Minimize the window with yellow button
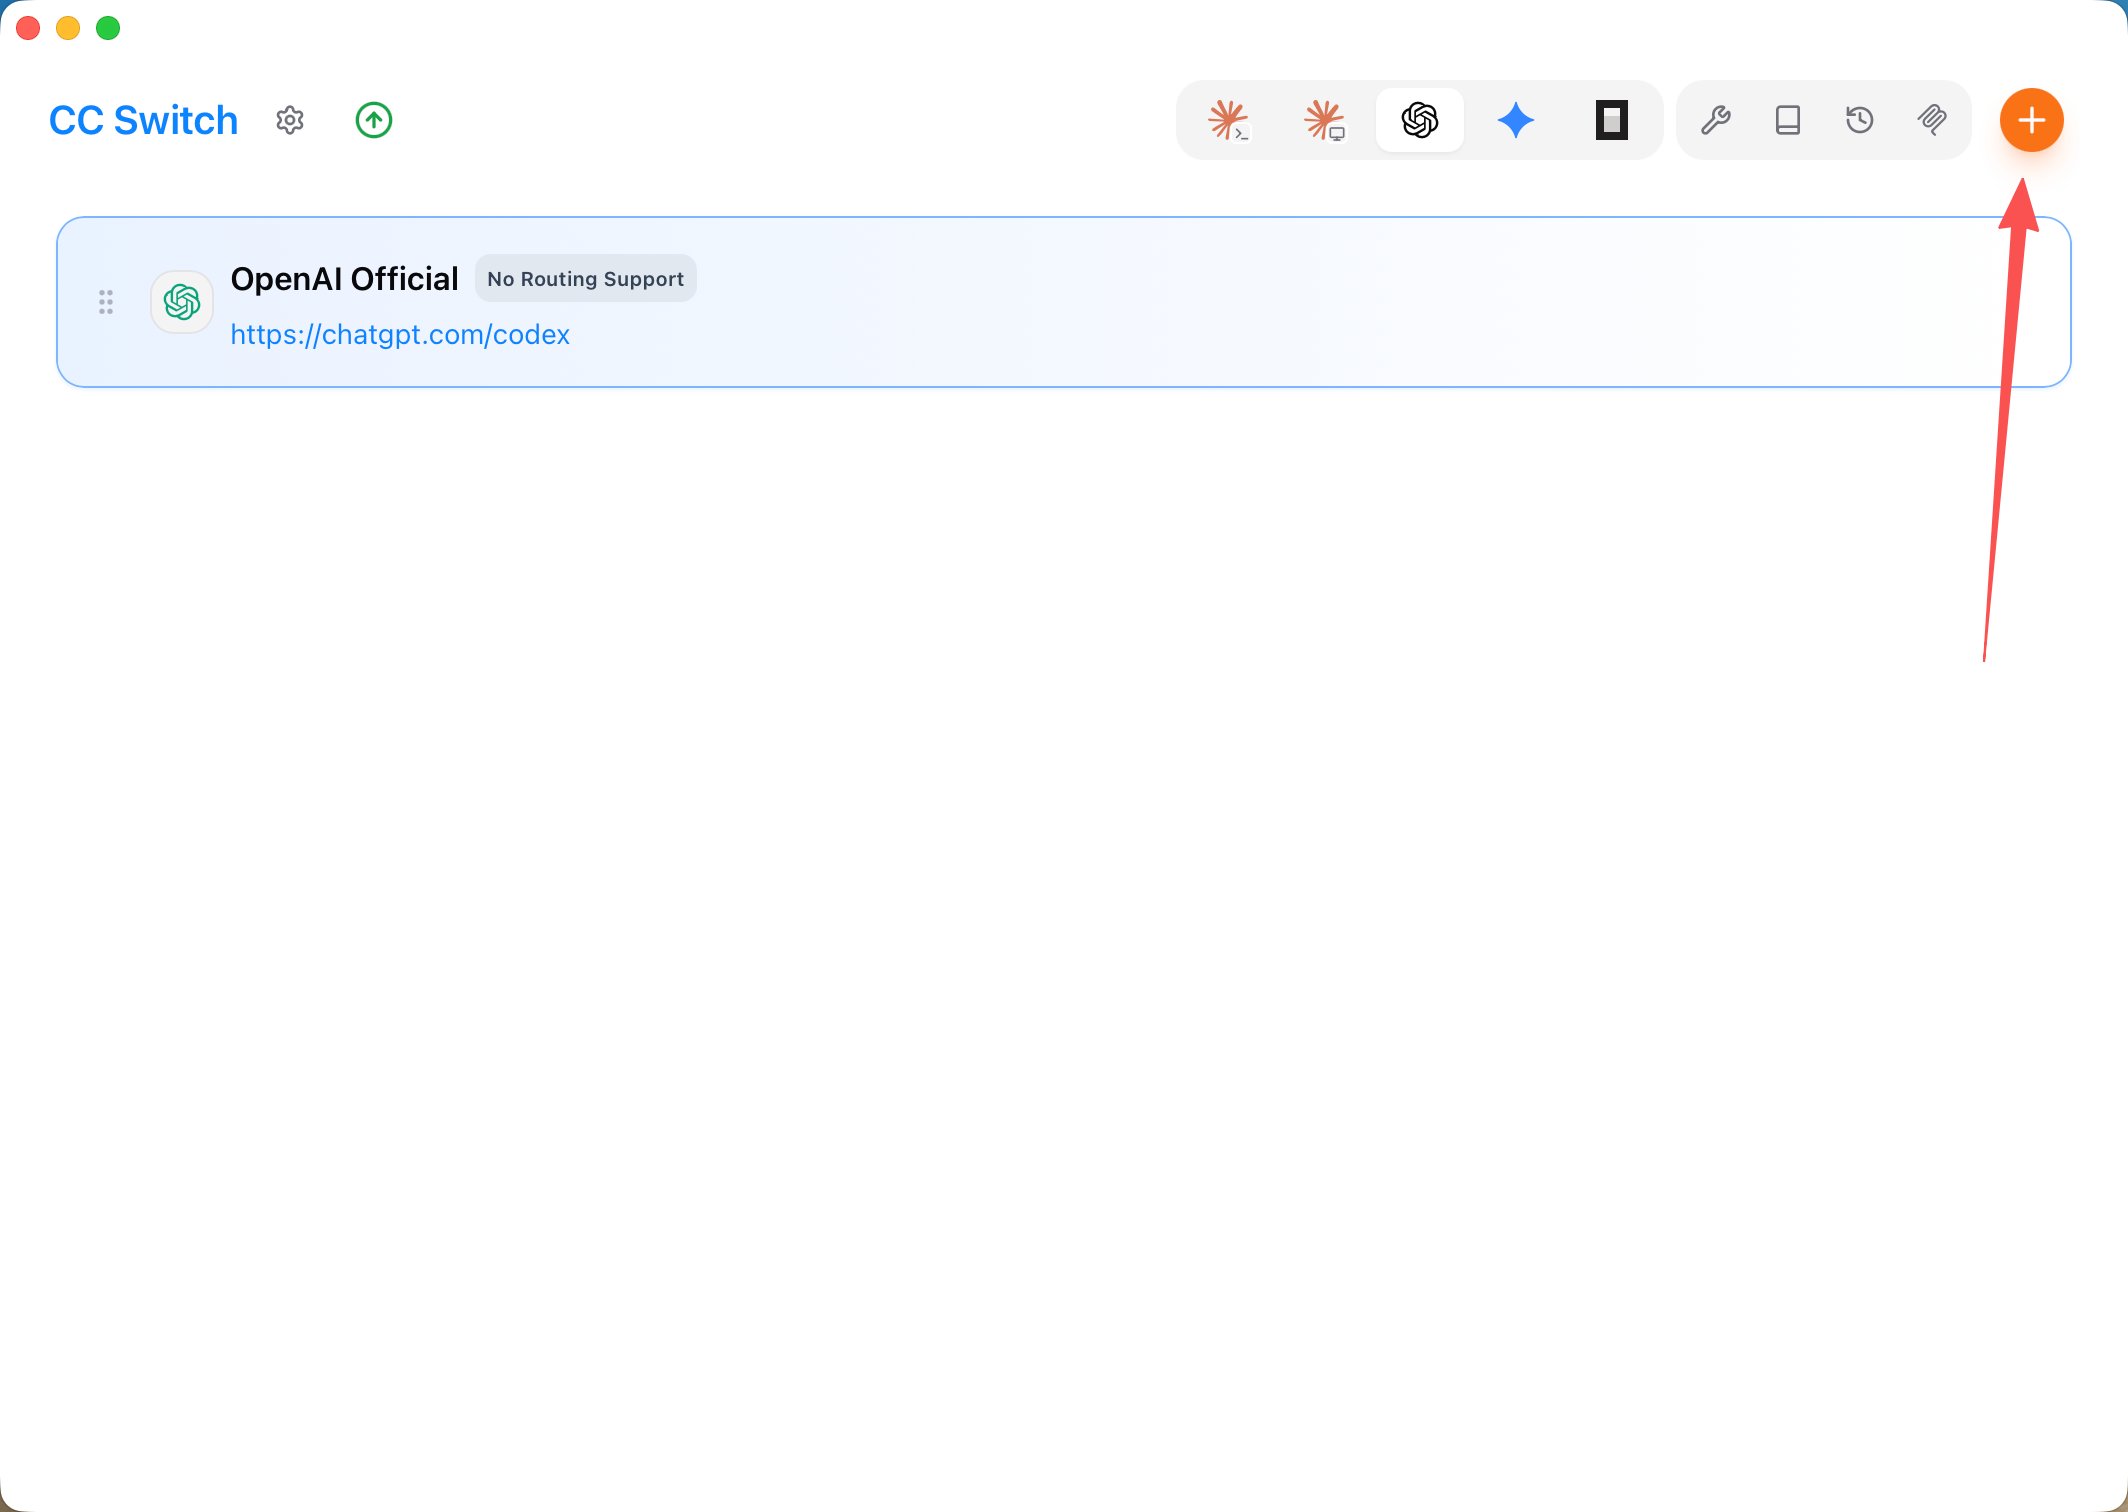 pos(68,28)
